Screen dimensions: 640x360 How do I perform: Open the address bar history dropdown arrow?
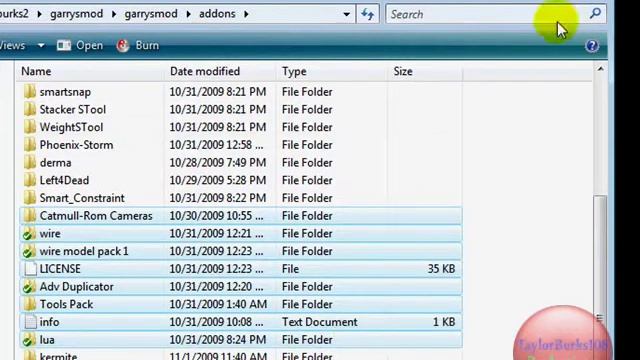pos(347,14)
